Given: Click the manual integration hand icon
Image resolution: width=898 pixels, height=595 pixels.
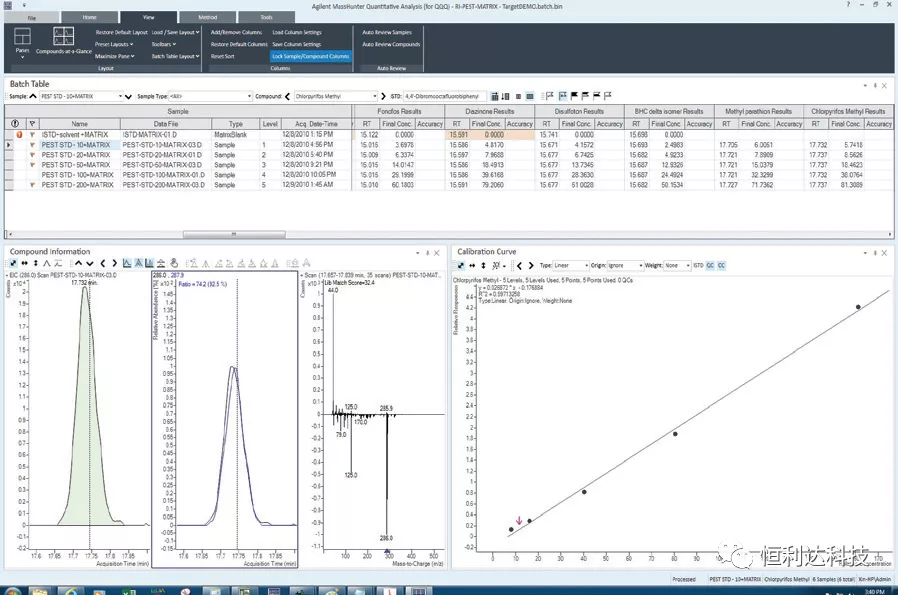Looking at the screenshot, I should point(174,264).
